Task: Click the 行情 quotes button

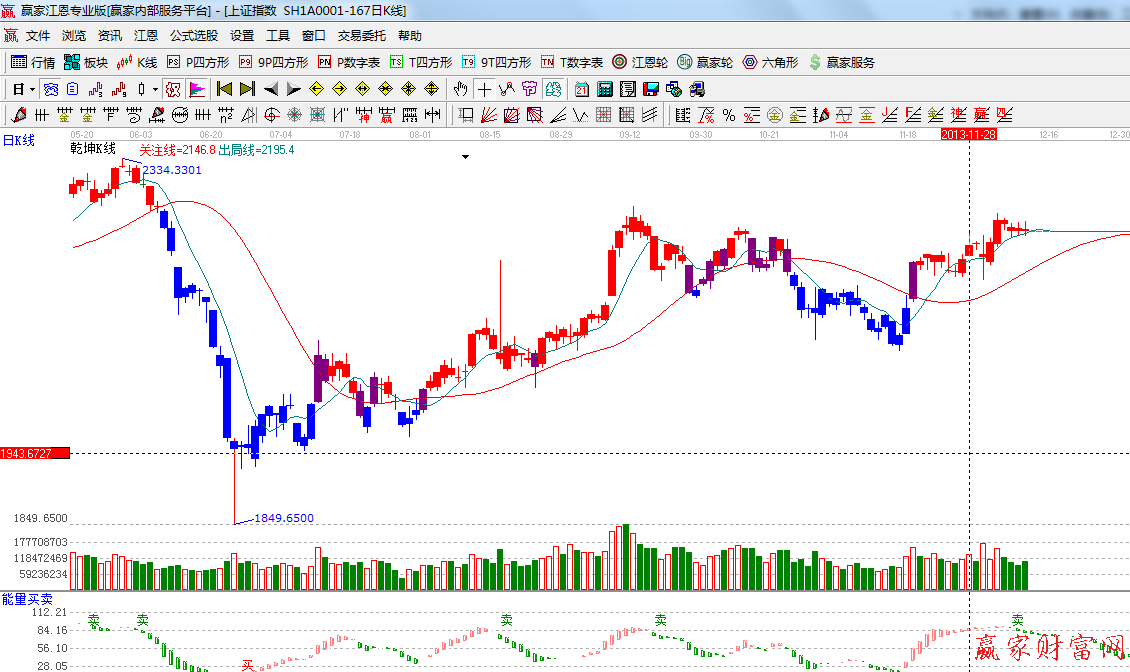Action: tap(33, 62)
